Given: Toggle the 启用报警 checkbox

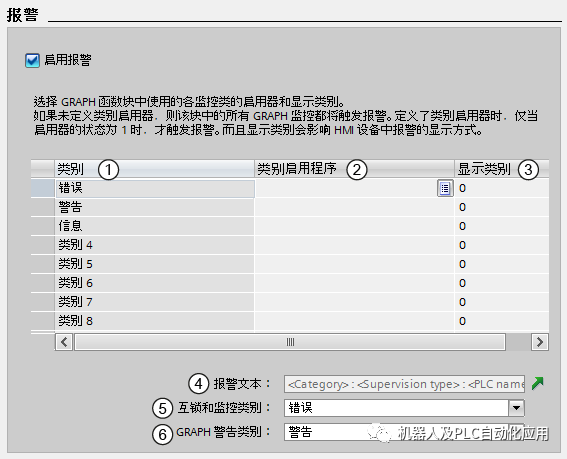Looking at the screenshot, I should pos(32,60).
